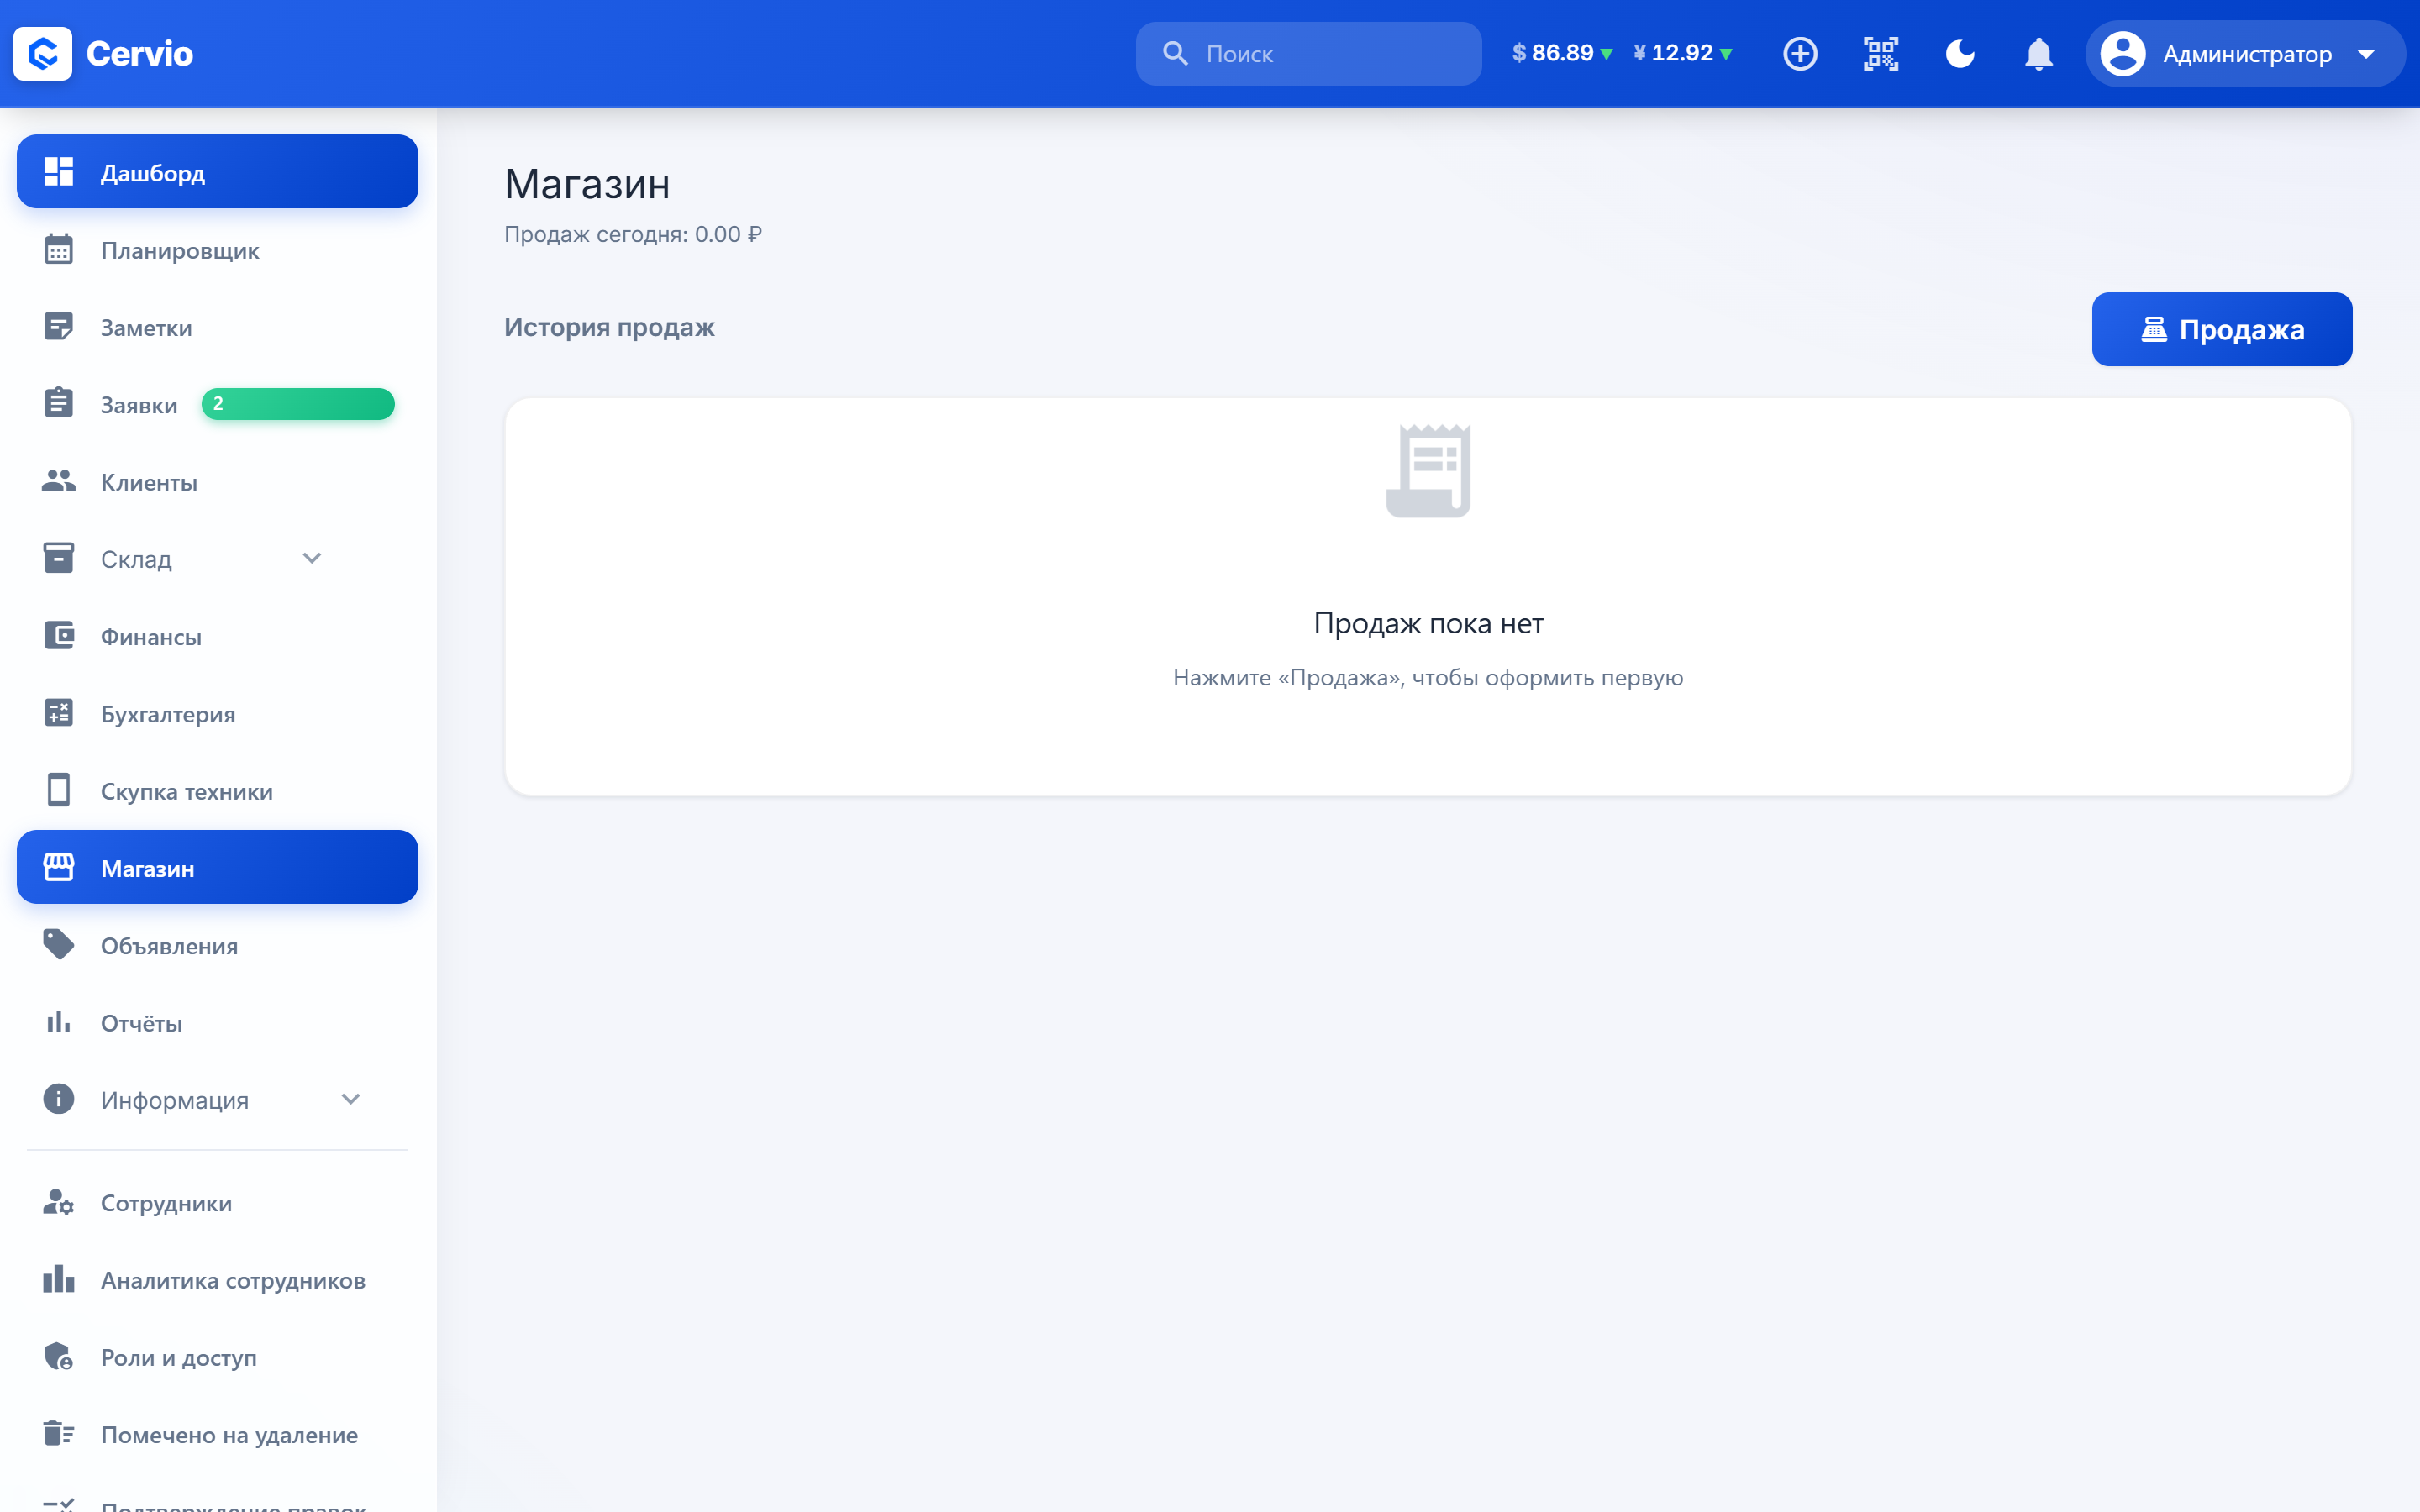Screen dimensions: 2420x1512
Task: Click the Отчёты bar chart icon
Action: pos(58,1022)
